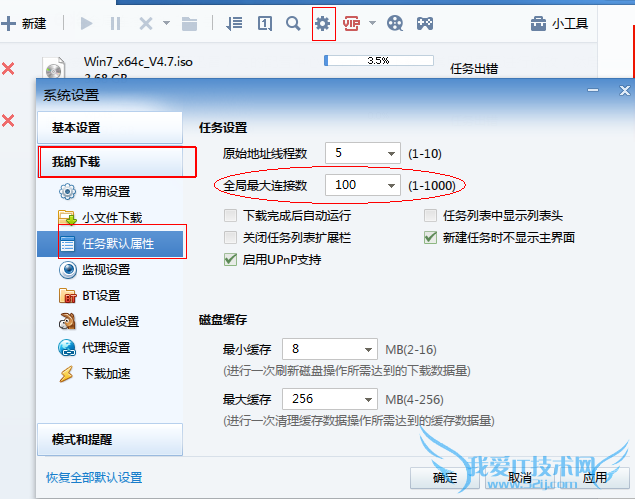The height and width of the screenshot is (499, 635).
Task: Click the 取消 button
Action: [x=520, y=478]
